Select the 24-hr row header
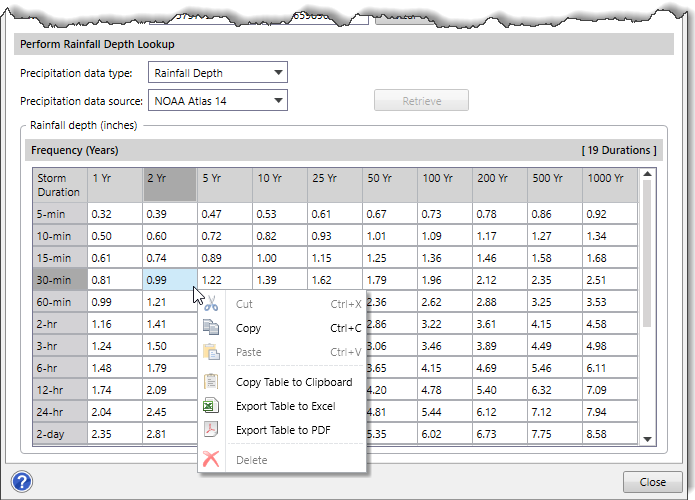 tap(60, 412)
